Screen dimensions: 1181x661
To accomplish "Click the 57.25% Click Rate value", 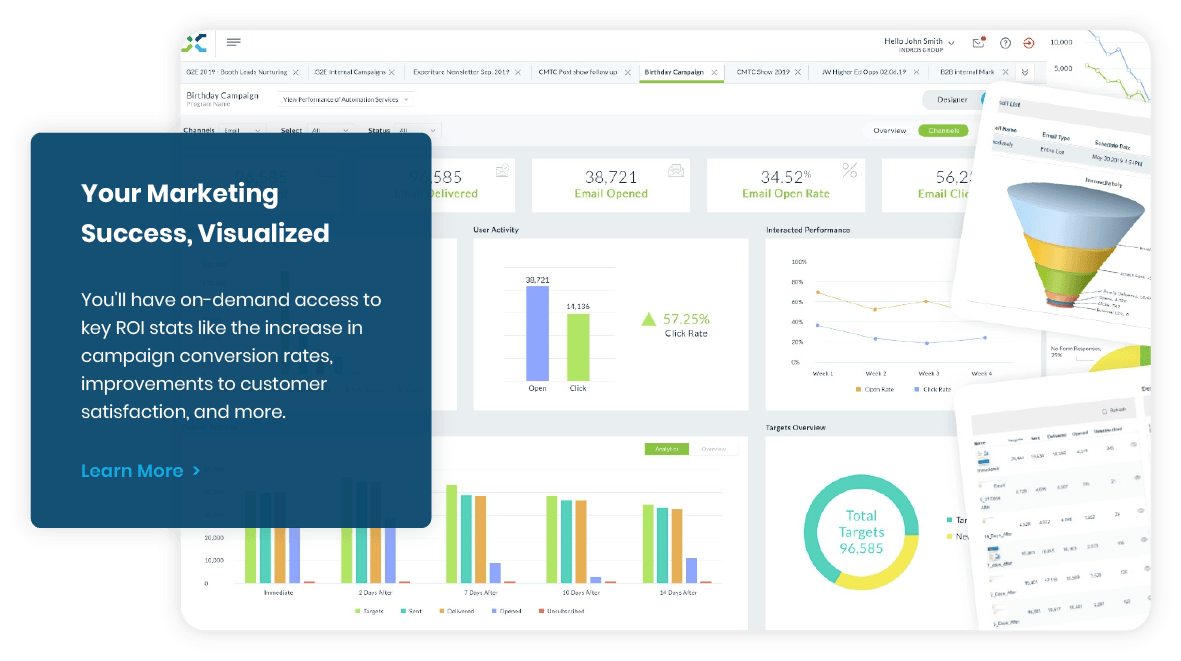I will coord(686,319).
